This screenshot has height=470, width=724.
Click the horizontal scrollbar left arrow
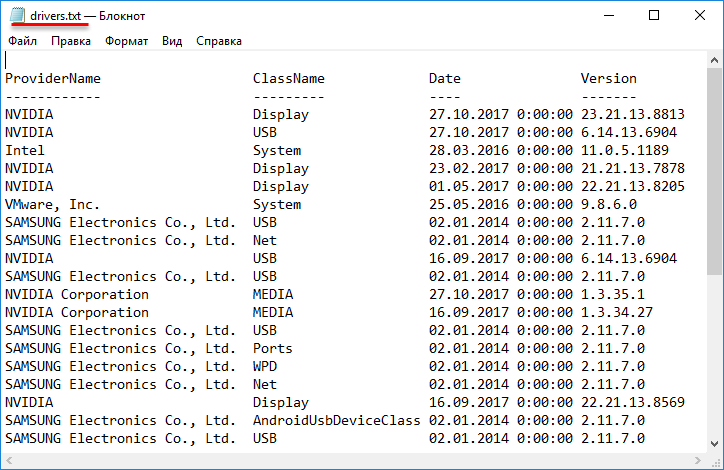tap(9, 460)
